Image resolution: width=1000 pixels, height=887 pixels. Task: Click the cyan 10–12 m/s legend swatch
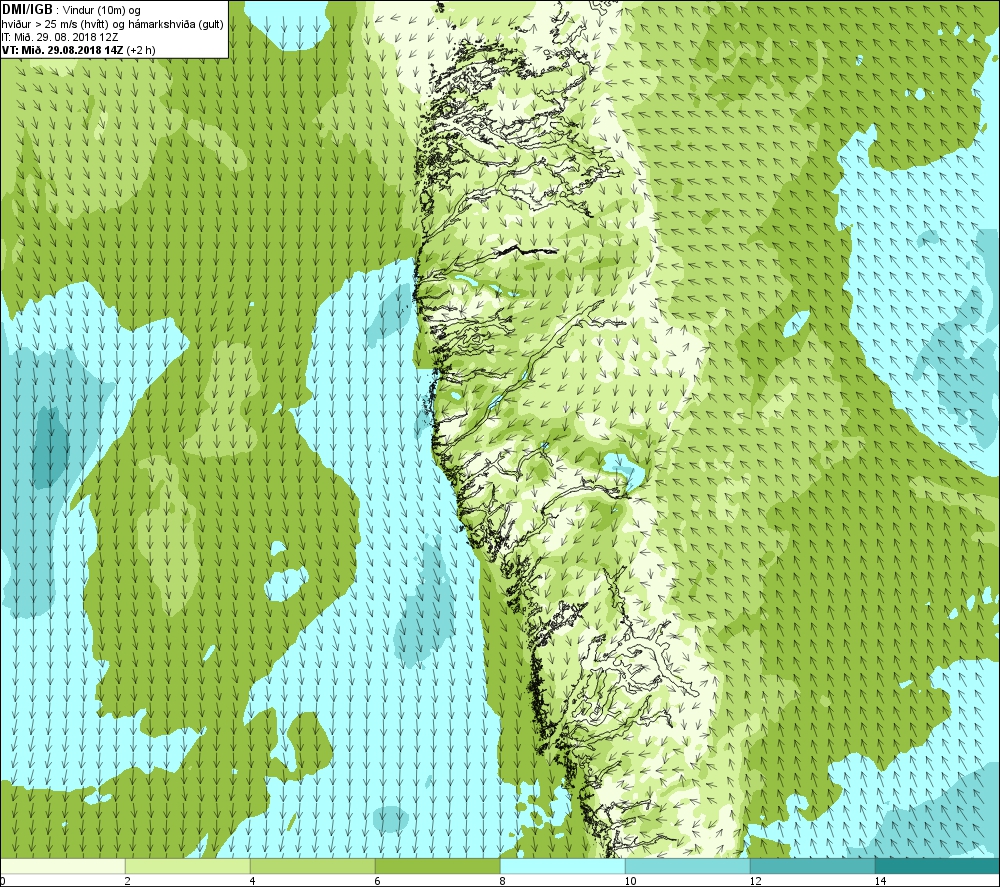pos(688,867)
